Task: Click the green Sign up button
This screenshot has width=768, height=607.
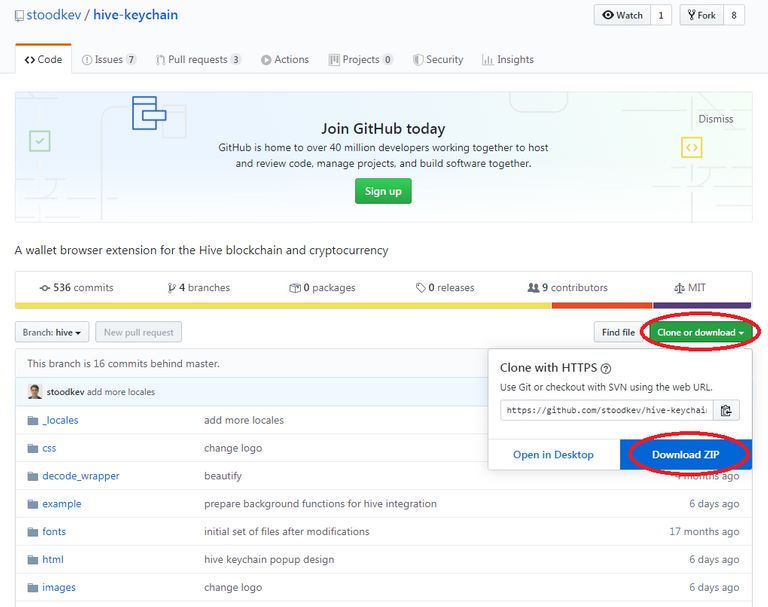Action: (383, 191)
